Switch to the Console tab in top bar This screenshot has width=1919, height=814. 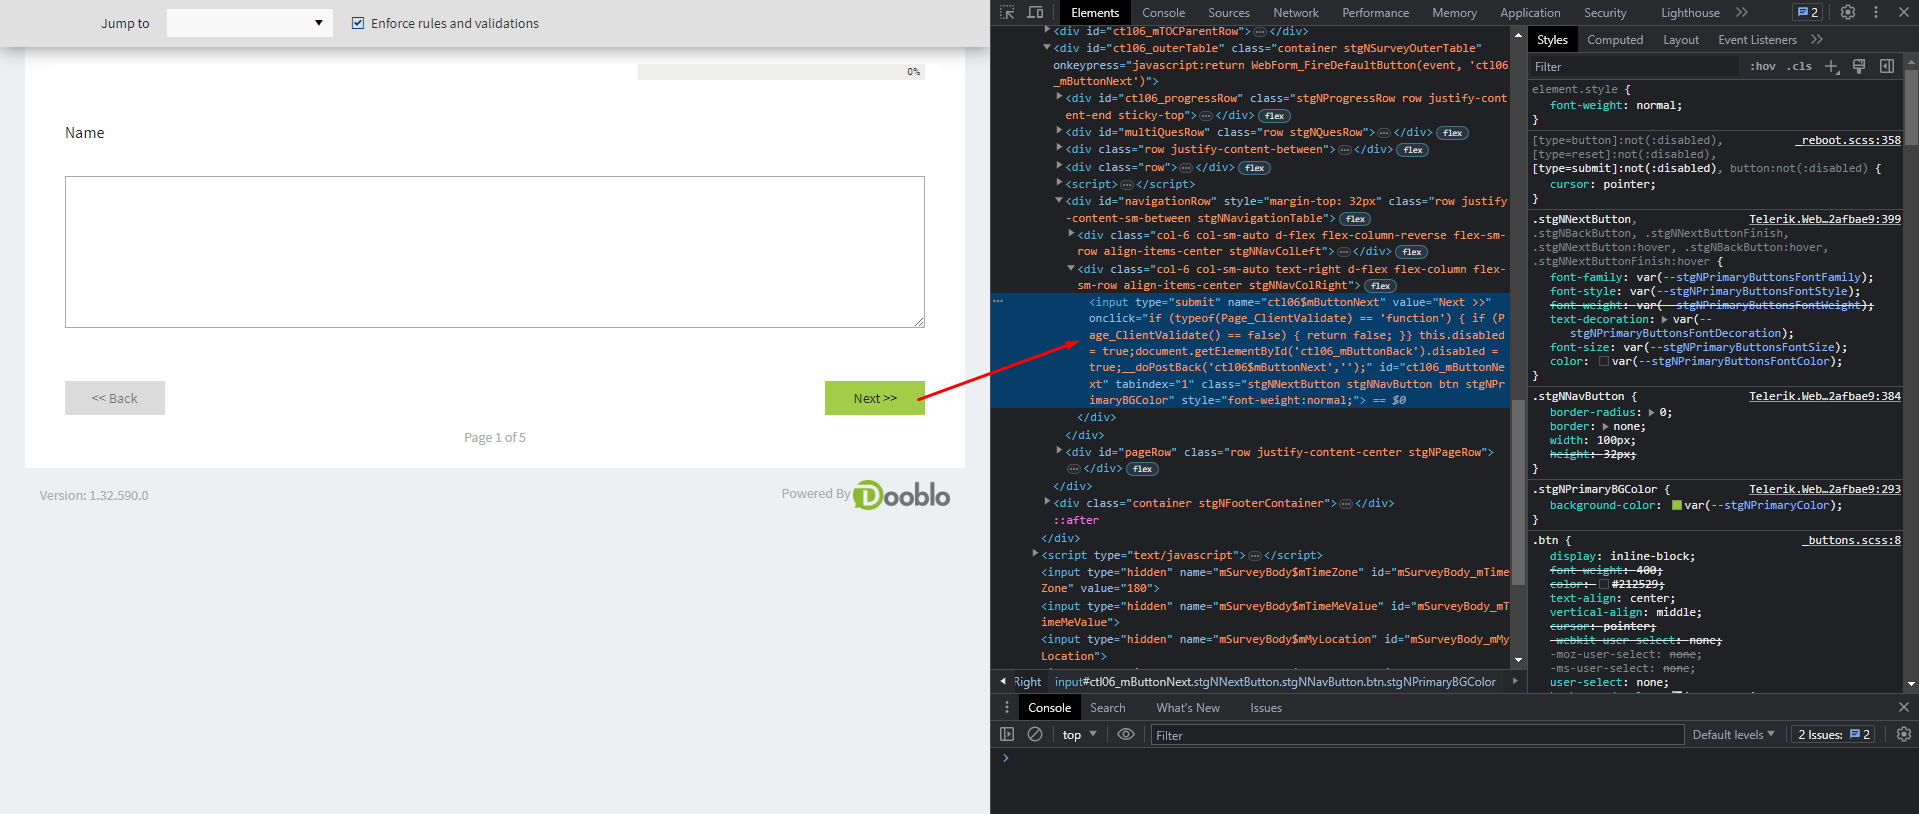tap(1163, 13)
